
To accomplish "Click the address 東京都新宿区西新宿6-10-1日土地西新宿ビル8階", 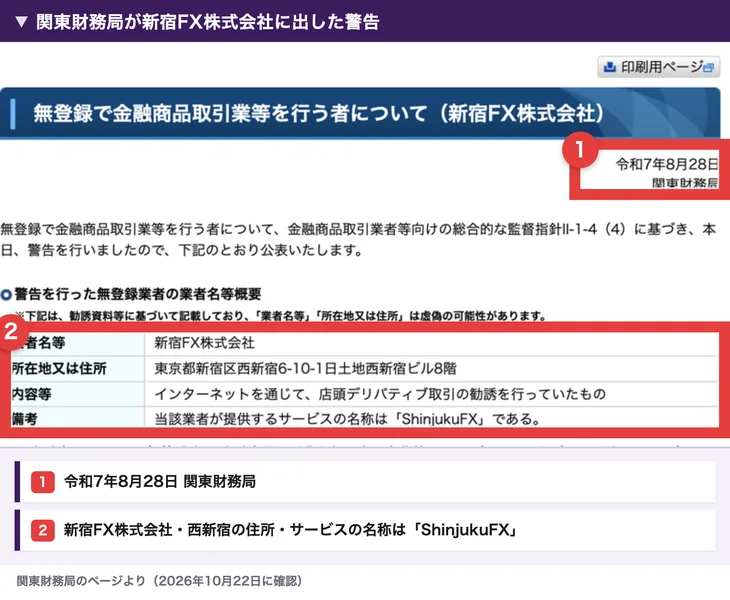I will (432, 369).
